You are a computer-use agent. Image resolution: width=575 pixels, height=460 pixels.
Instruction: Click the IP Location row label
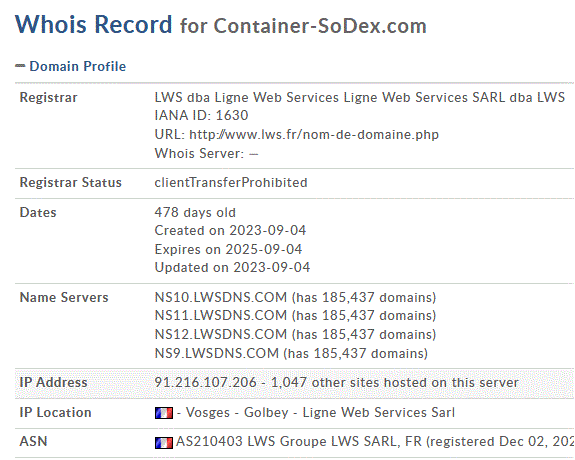55,413
